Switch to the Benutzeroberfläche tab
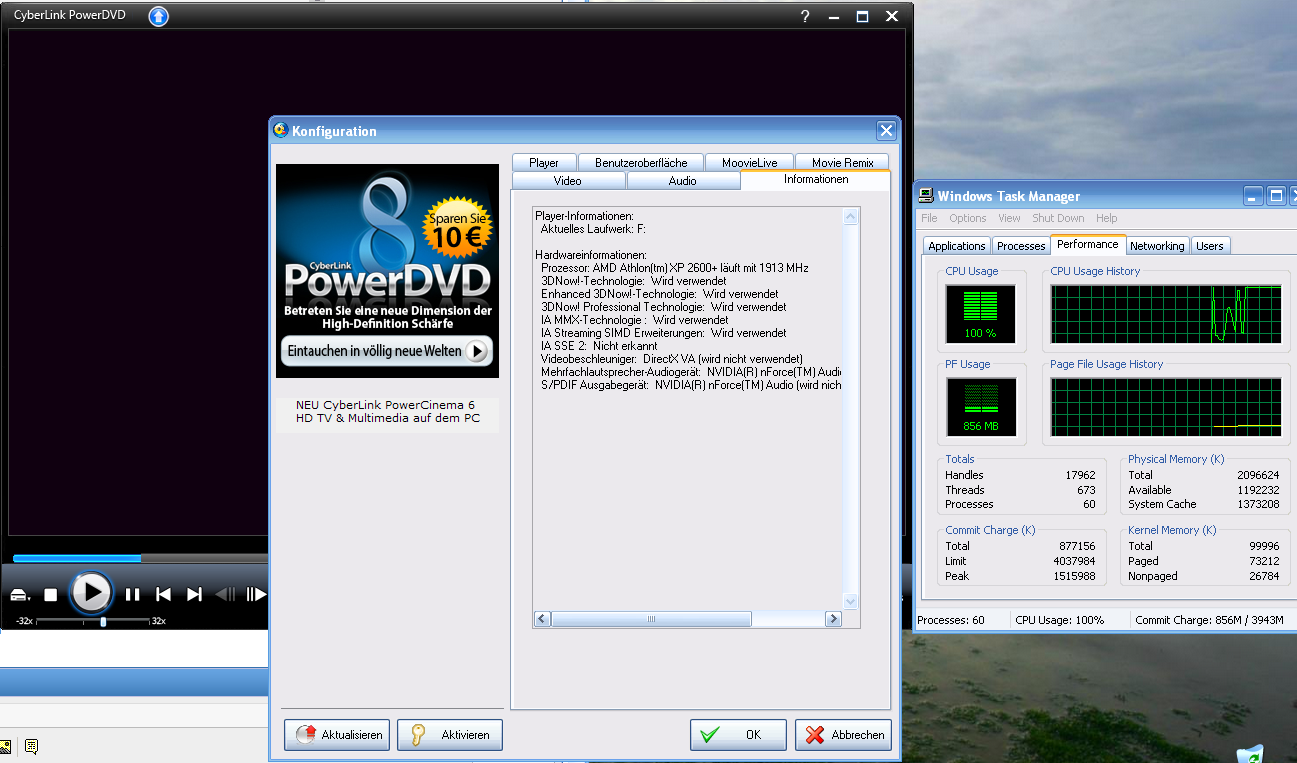Viewport: 1297px width, 763px height. 641,162
